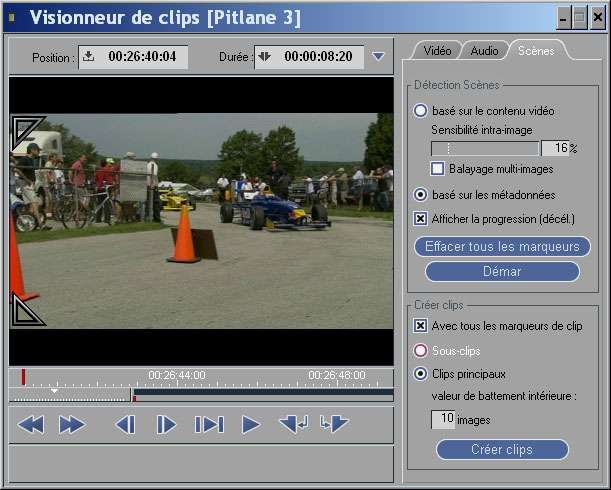Select the Scènes tab
Viewport: 611px width, 490px height.
[x=536, y=51]
